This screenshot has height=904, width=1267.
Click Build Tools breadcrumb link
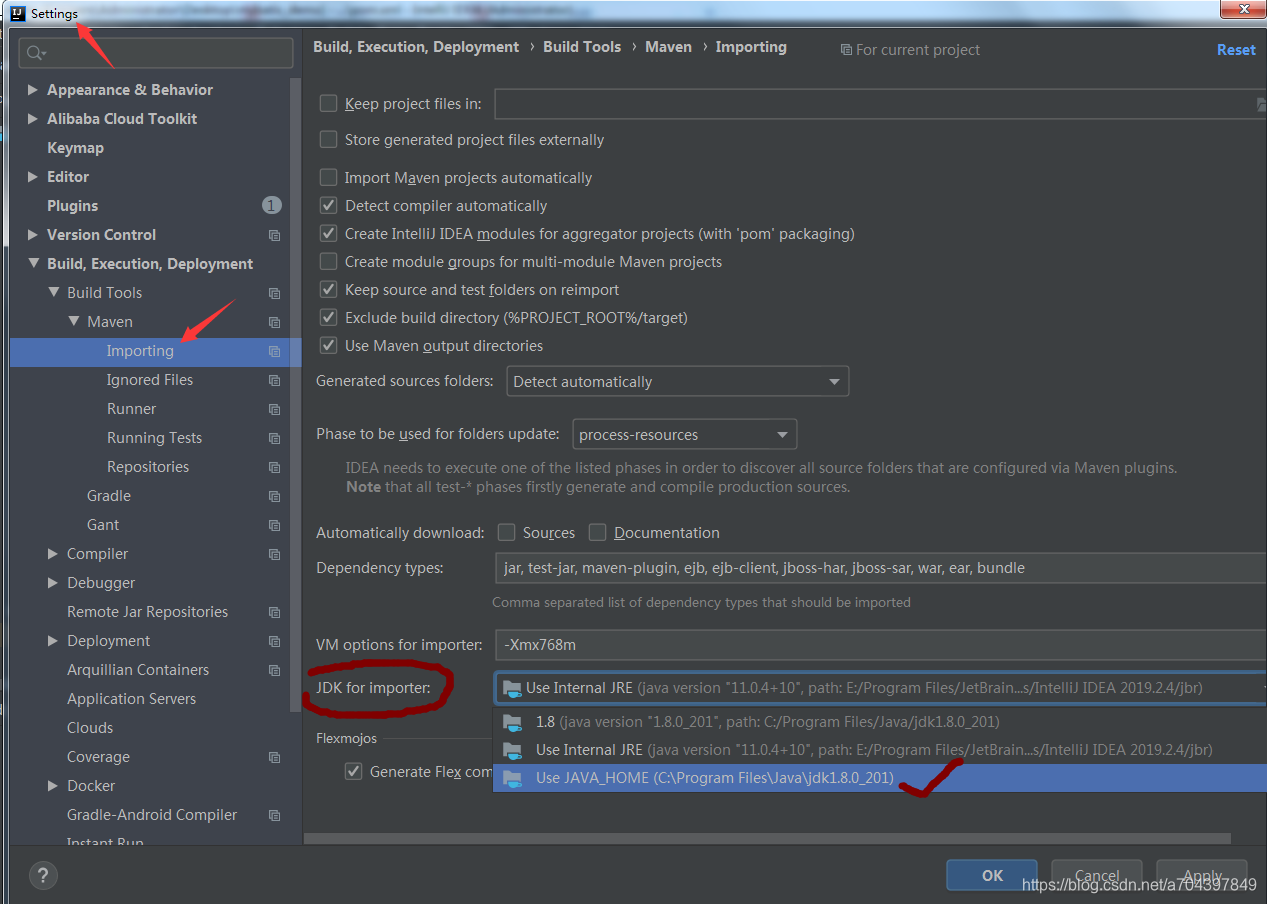coord(582,47)
